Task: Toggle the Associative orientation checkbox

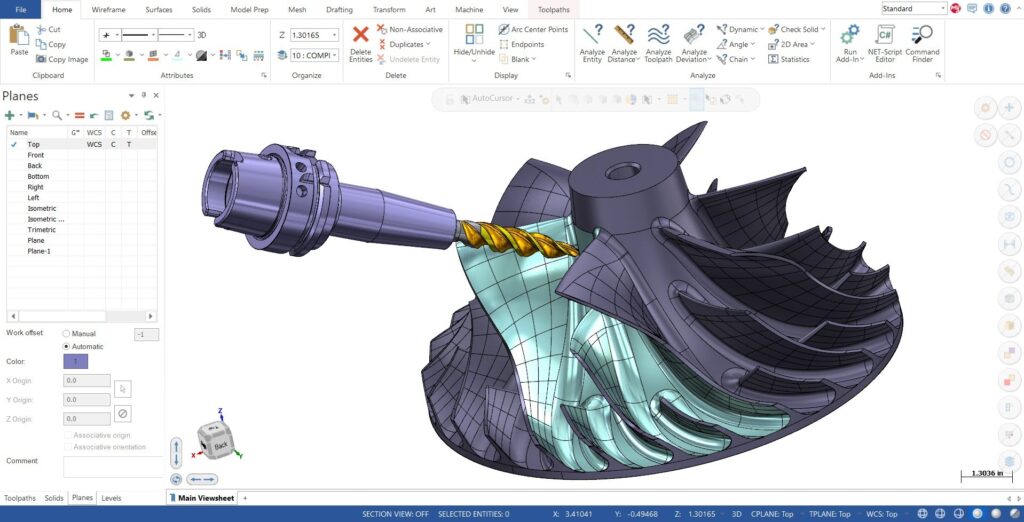Action: coord(68,447)
